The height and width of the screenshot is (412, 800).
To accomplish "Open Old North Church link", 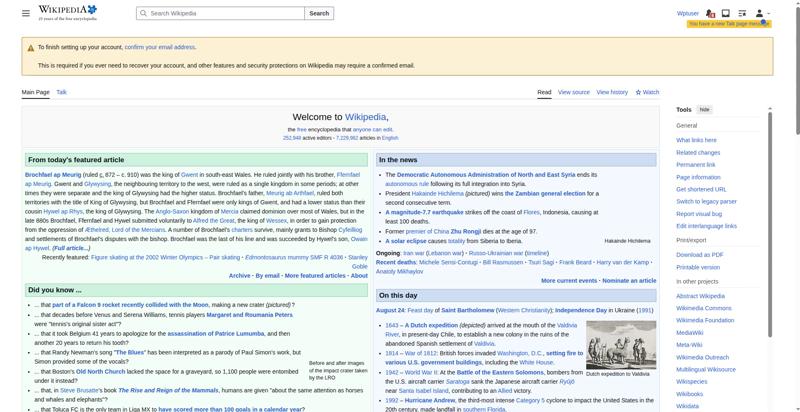I will [101, 372].
